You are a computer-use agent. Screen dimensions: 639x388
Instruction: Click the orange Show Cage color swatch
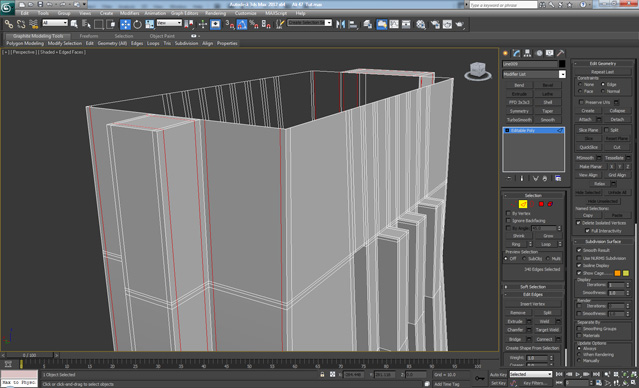click(617, 273)
